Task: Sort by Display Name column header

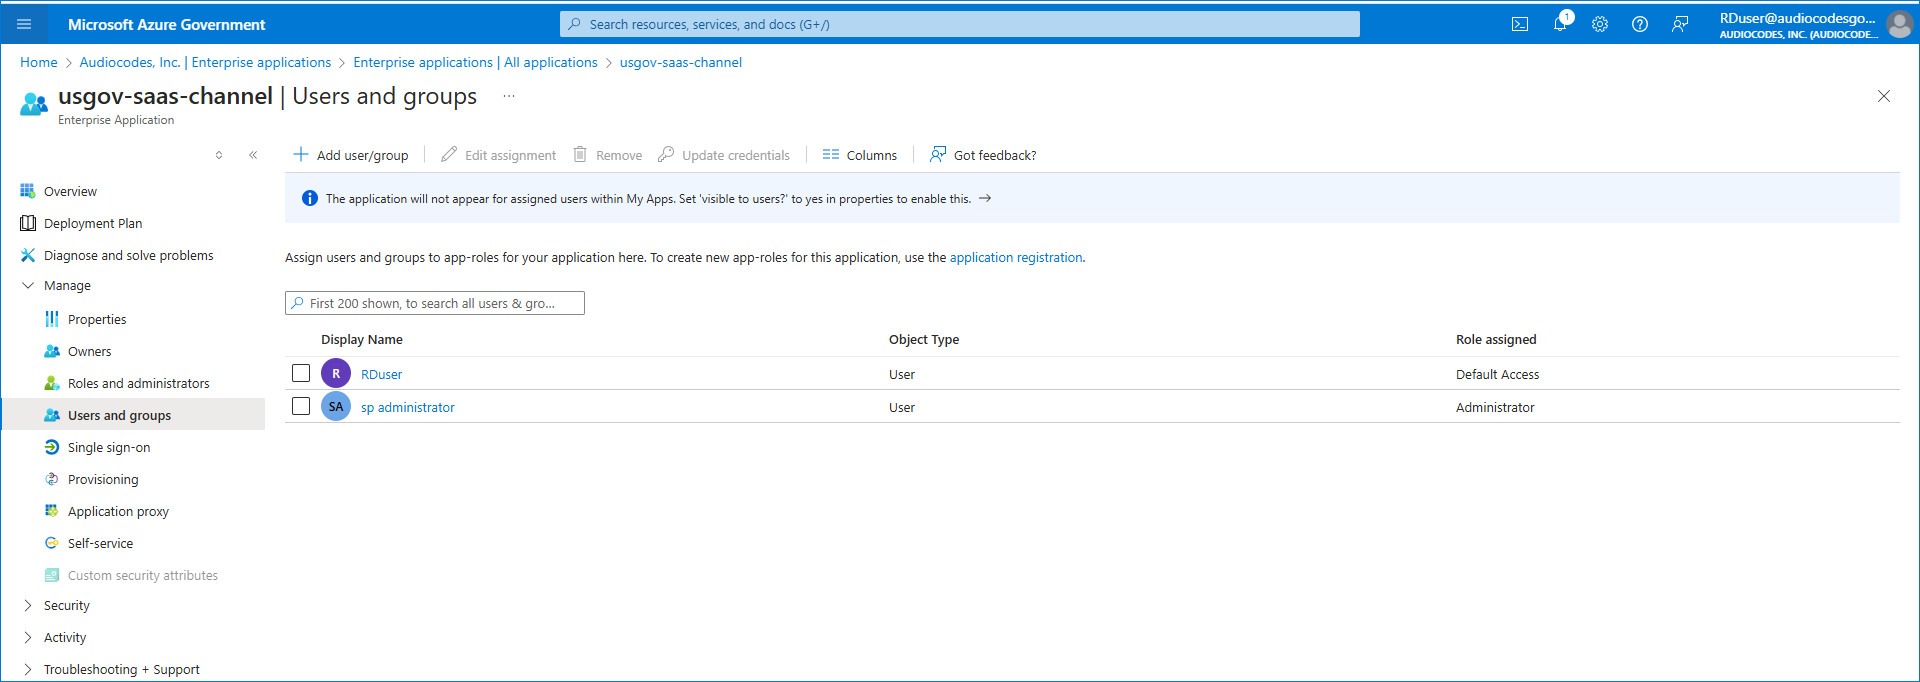Action: click(x=362, y=339)
